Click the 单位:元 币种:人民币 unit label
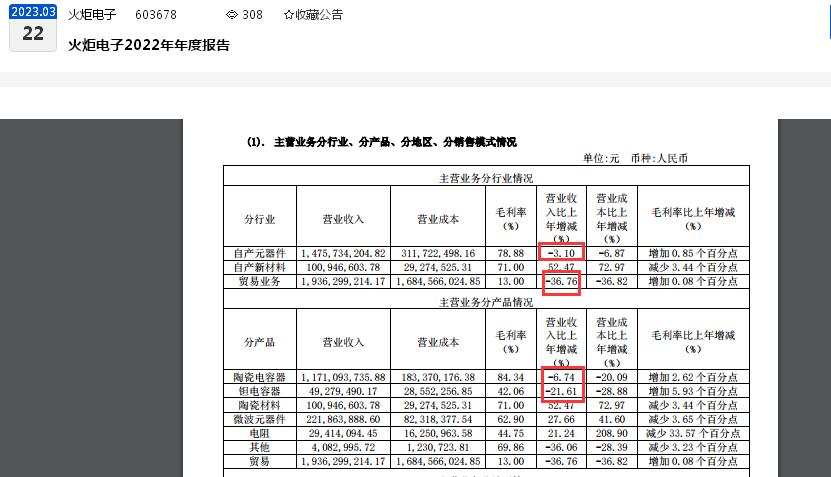831x477 pixels. tap(635, 158)
